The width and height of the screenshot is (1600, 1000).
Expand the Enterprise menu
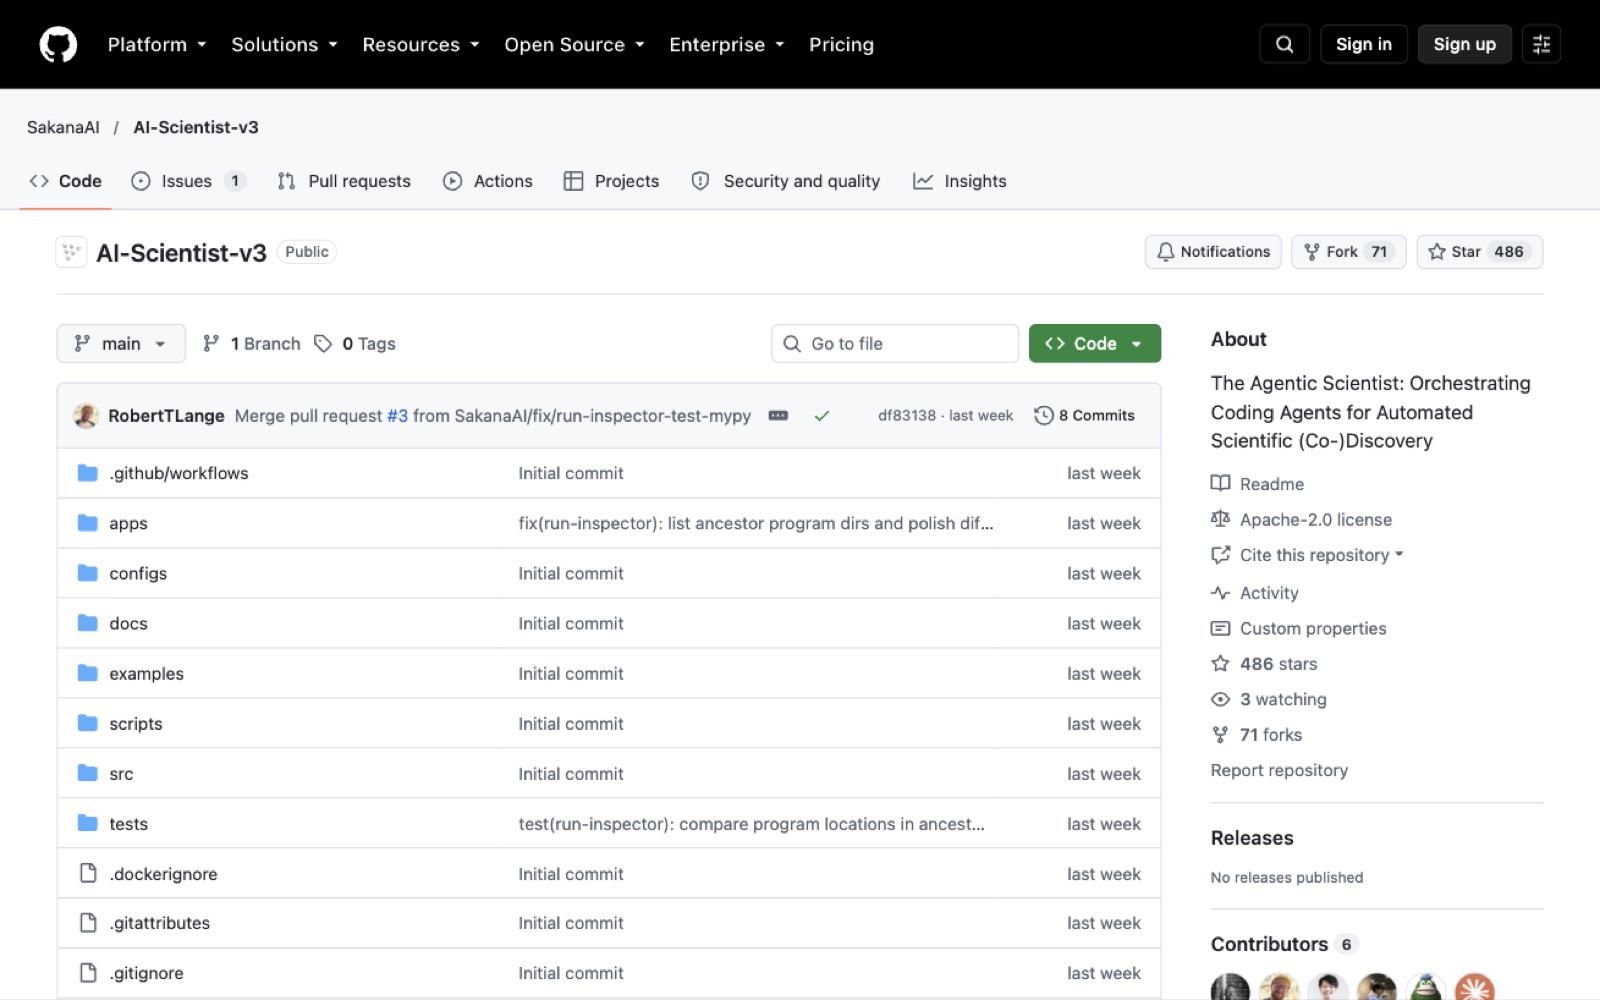[727, 44]
